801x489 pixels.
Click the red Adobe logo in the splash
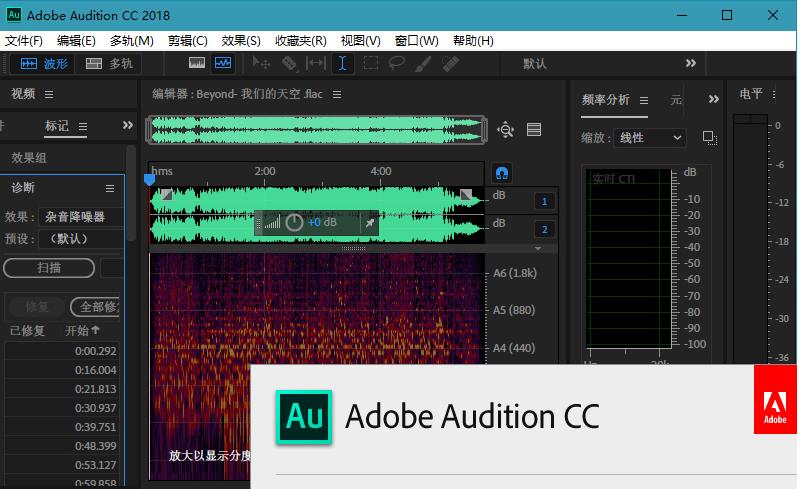(x=775, y=400)
